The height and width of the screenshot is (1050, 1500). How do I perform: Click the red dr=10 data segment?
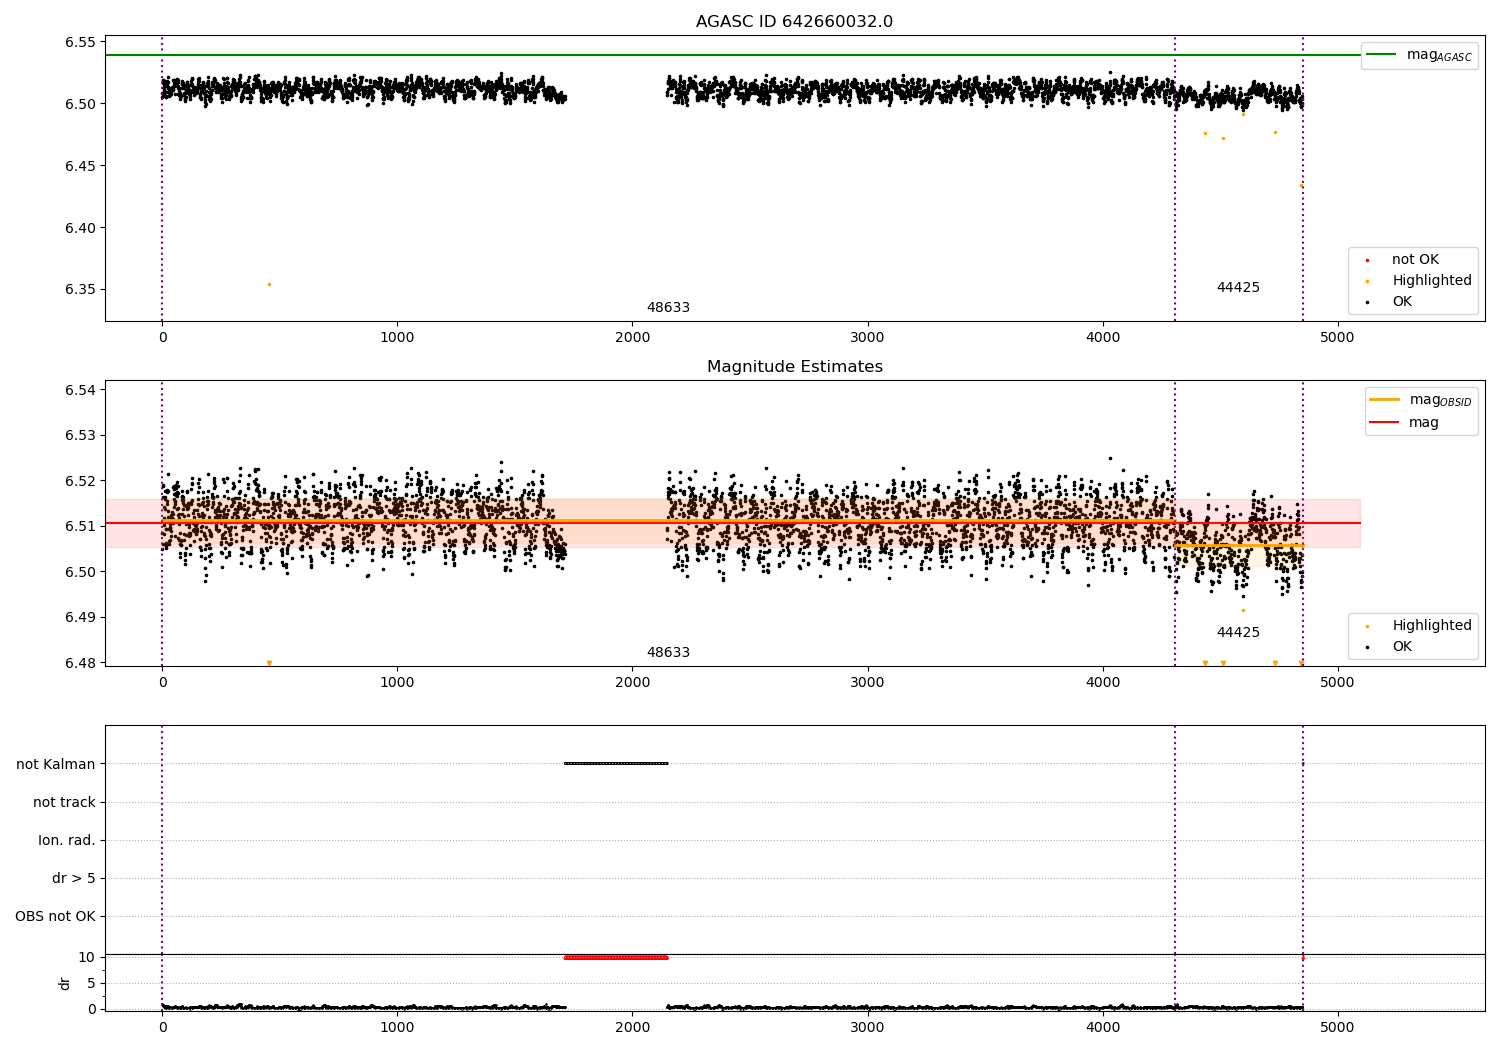click(616, 957)
